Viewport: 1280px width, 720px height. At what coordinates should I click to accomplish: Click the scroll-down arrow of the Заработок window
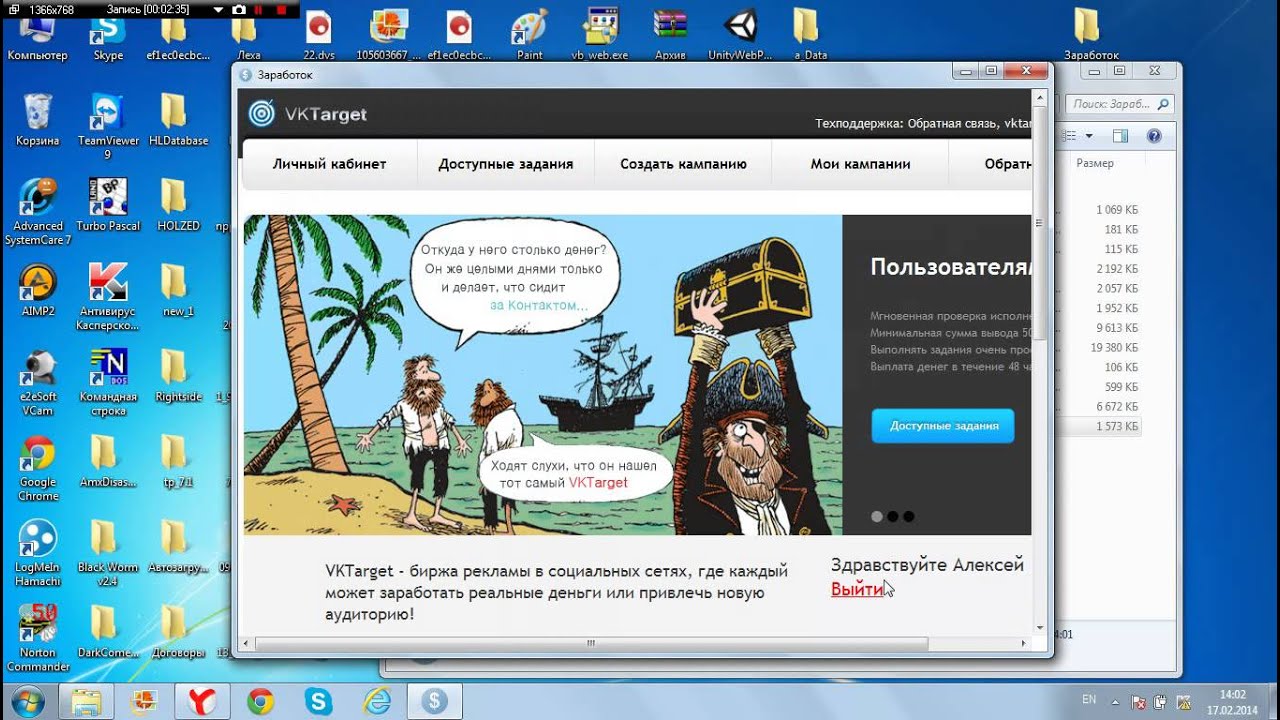pos(1040,627)
